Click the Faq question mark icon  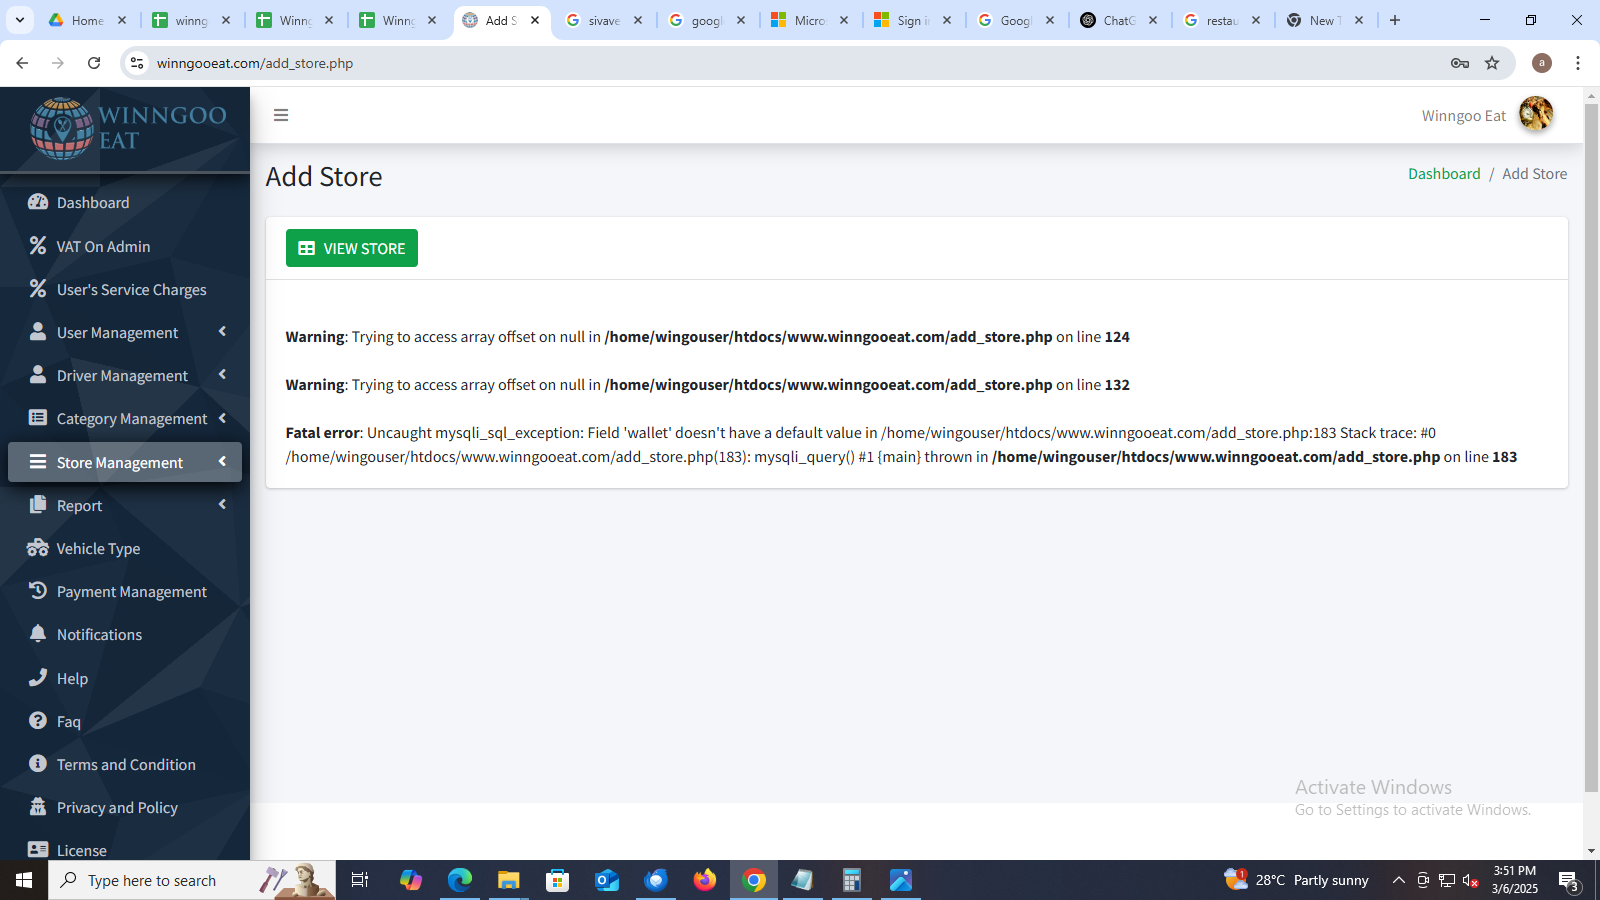point(38,721)
